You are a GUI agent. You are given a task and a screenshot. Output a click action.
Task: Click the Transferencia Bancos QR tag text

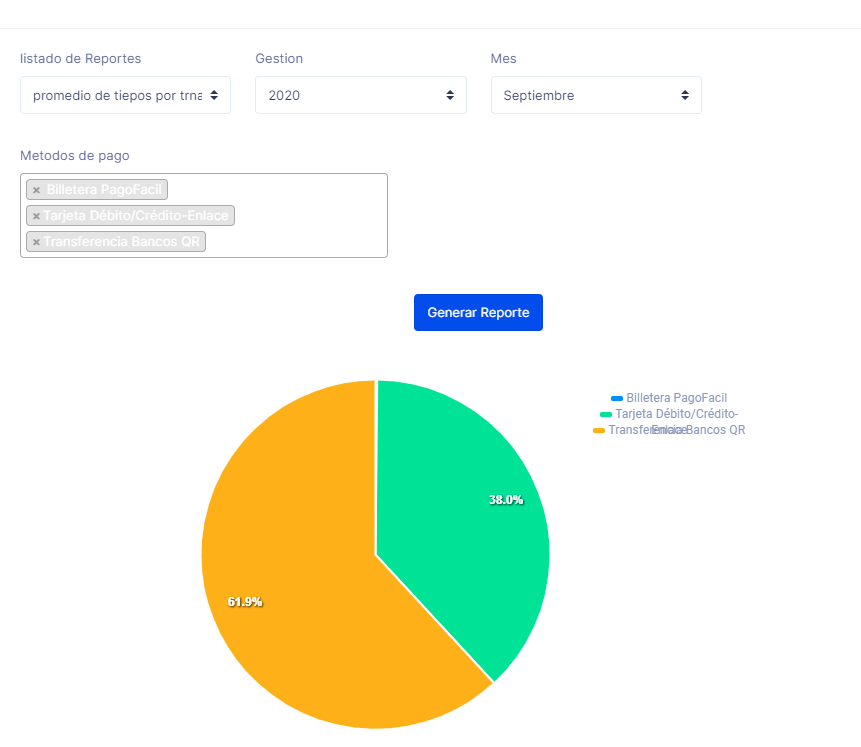click(122, 242)
